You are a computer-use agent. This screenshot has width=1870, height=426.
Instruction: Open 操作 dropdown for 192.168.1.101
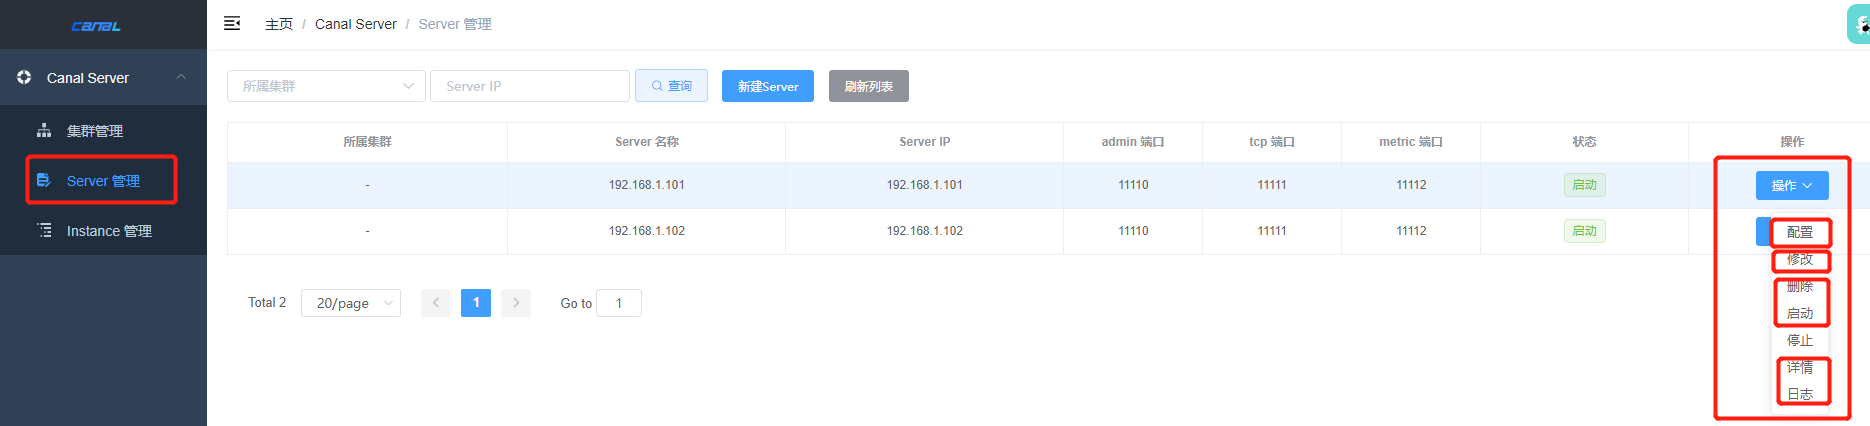1792,185
